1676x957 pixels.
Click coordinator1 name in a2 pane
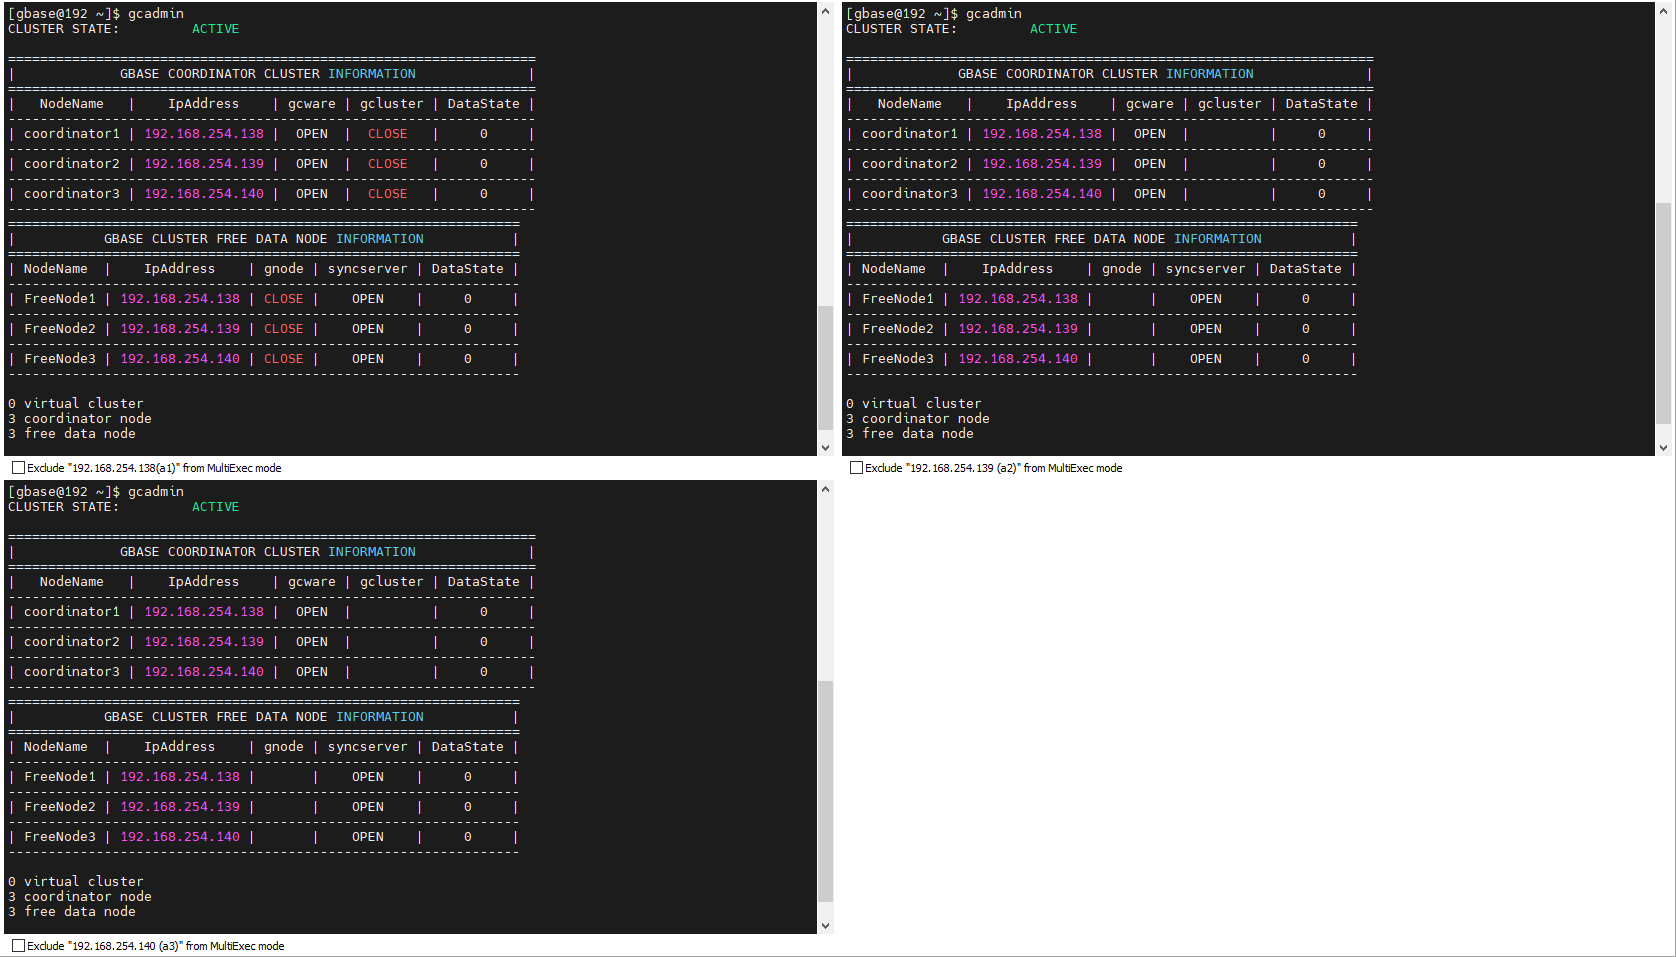pyautogui.click(x=910, y=134)
